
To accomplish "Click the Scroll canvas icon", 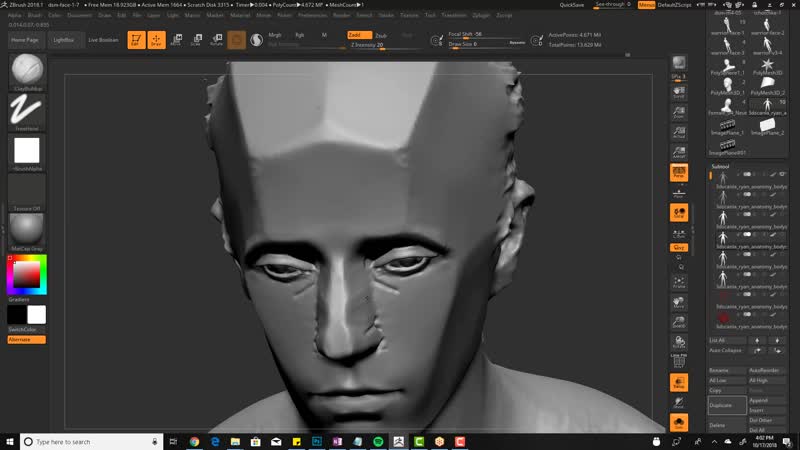I will point(679,92).
